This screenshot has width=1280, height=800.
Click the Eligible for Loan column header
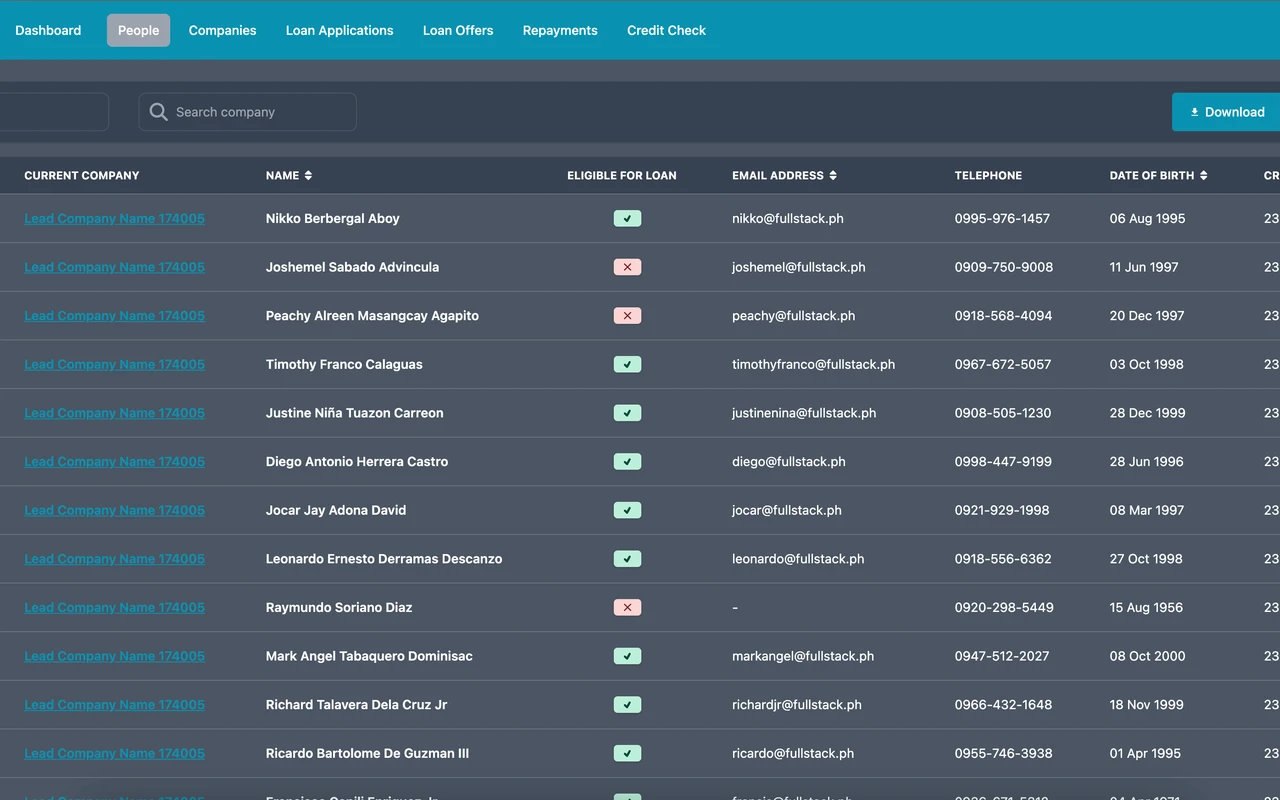pos(622,176)
